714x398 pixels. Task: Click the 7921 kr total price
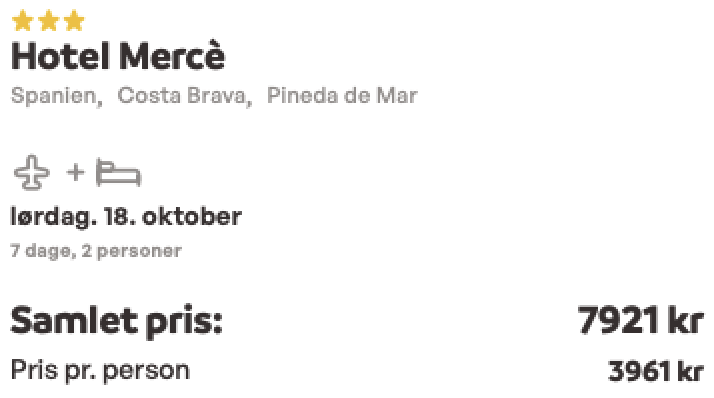coord(641,320)
